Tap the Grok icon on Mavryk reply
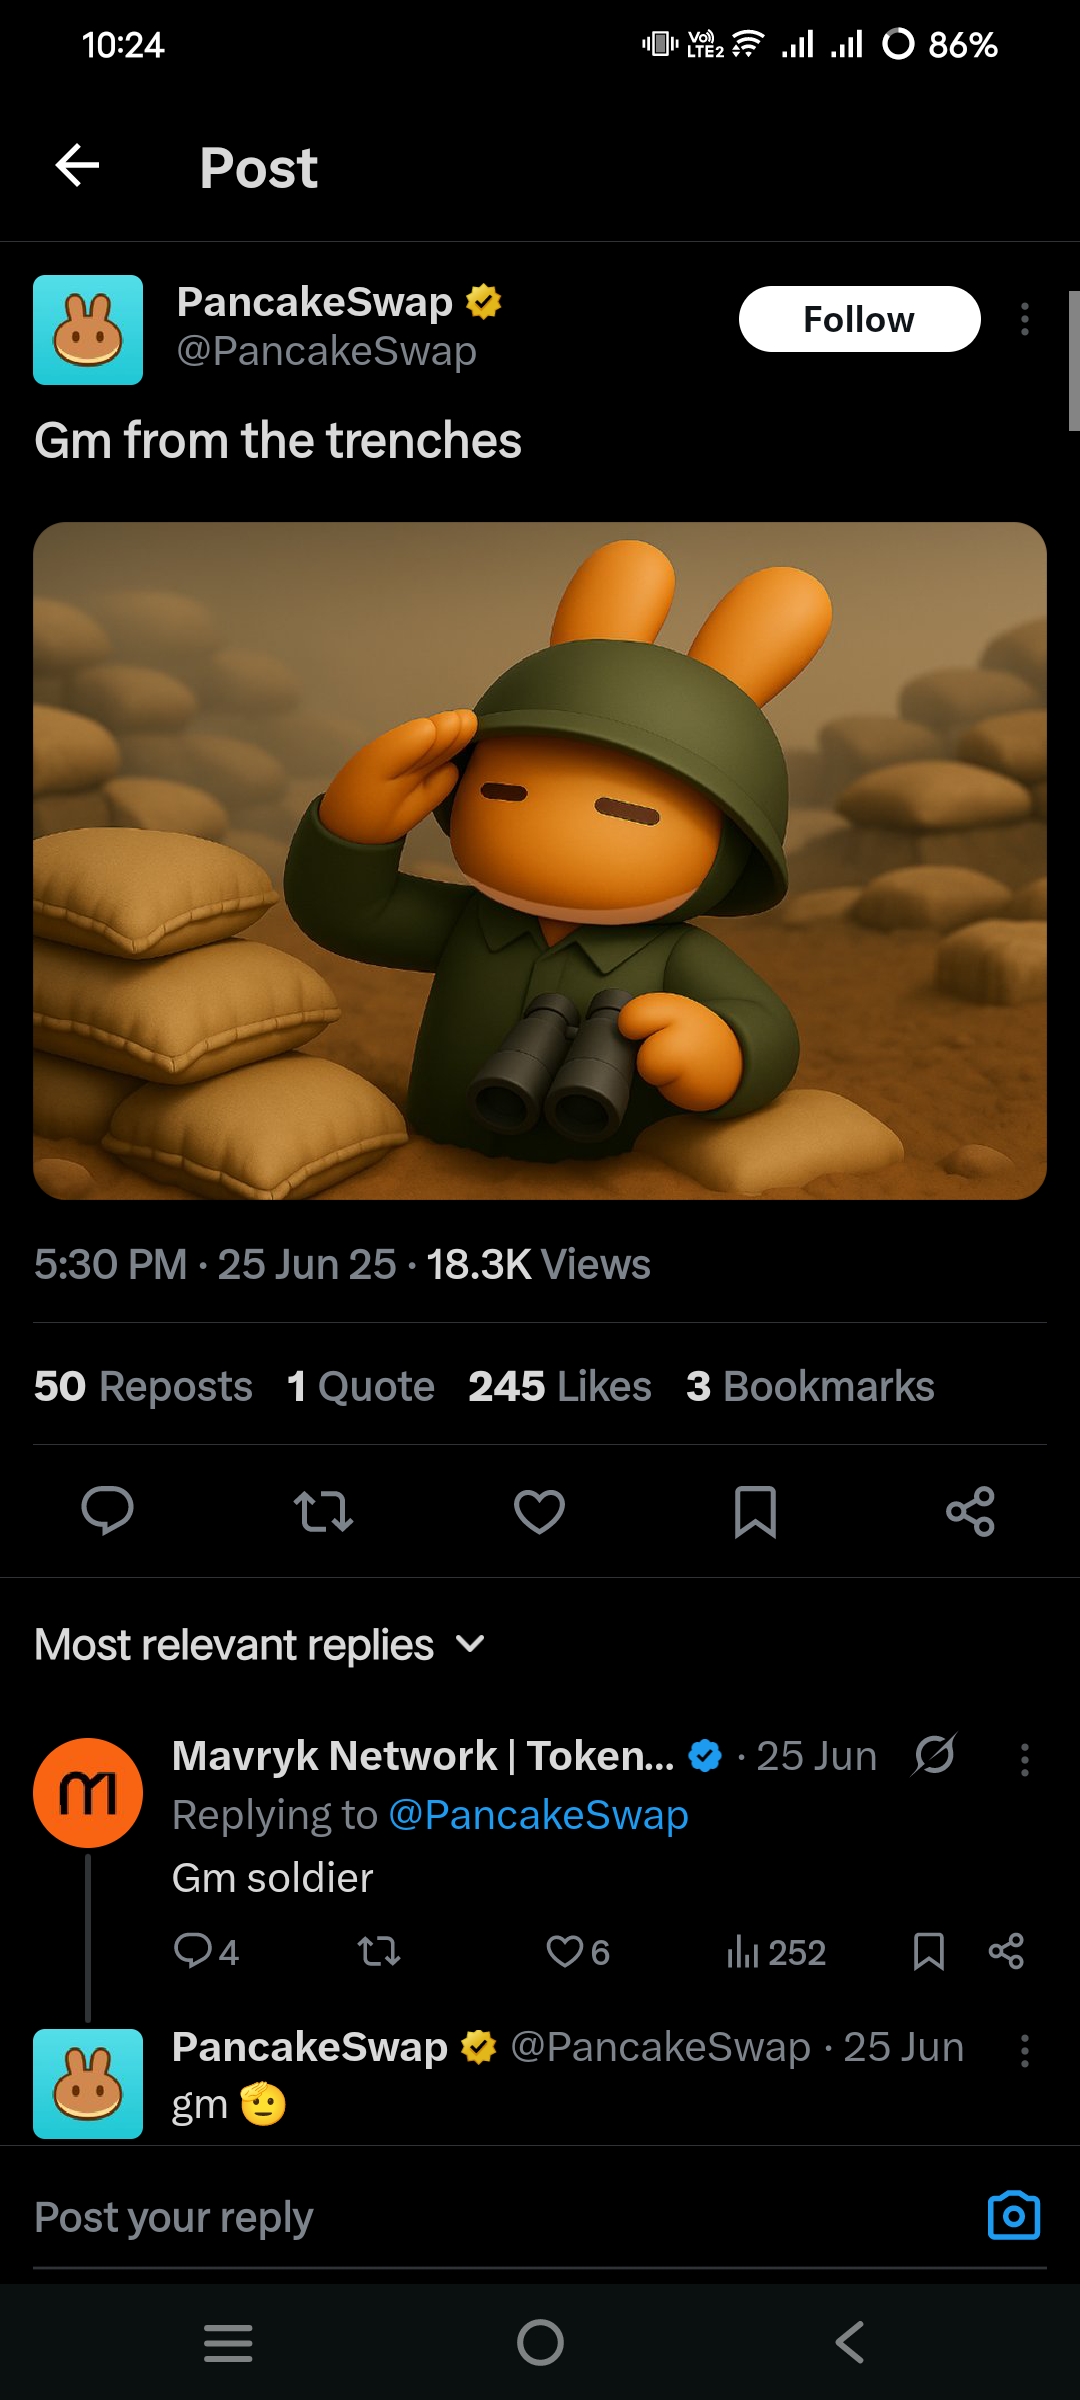The width and height of the screenshot is (1080, 2400). point(934,1754)
